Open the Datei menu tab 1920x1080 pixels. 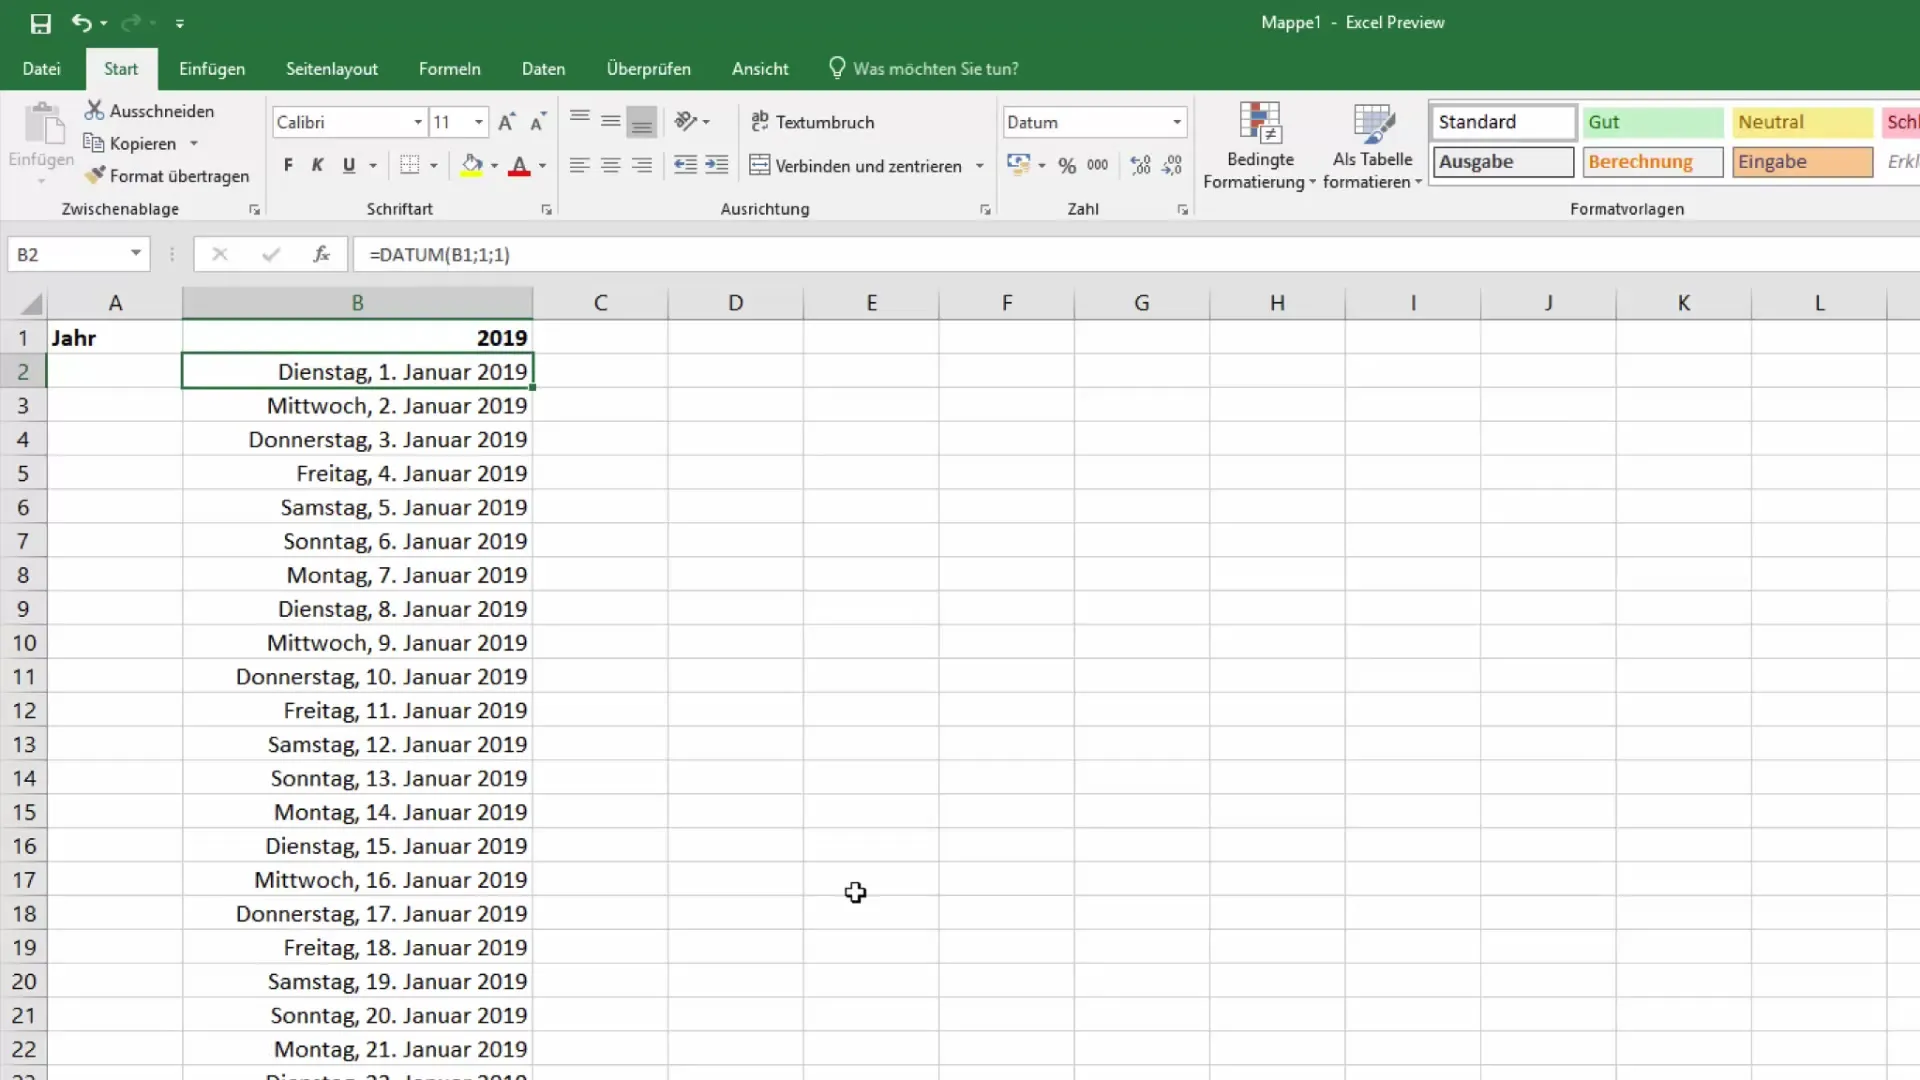[x=41, y=69]
